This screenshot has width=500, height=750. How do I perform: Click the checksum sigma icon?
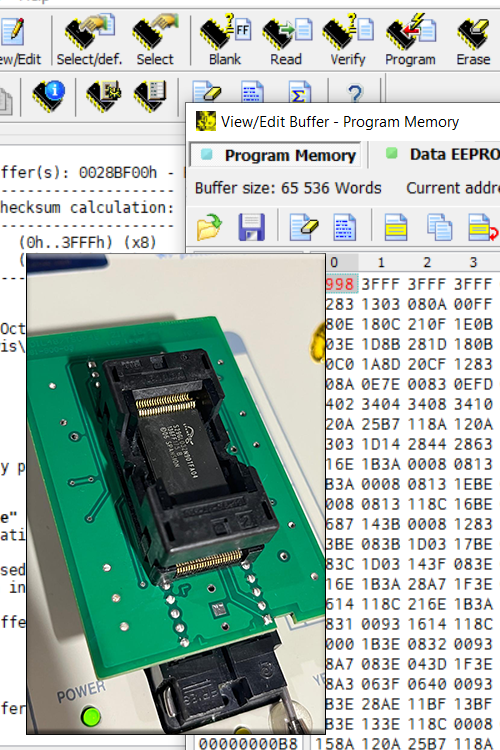pyautogui.click(x=300, y=92)
